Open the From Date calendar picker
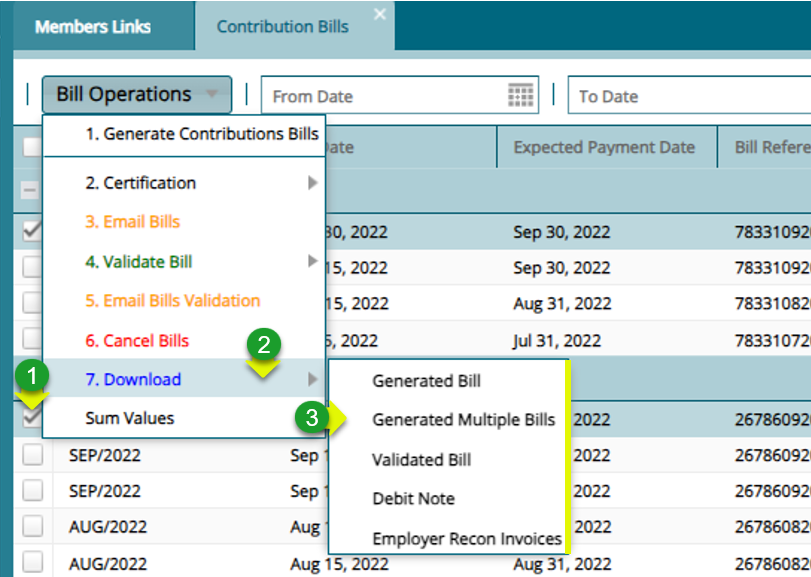The height and width of the screenshot is (577, 811). 519,95
